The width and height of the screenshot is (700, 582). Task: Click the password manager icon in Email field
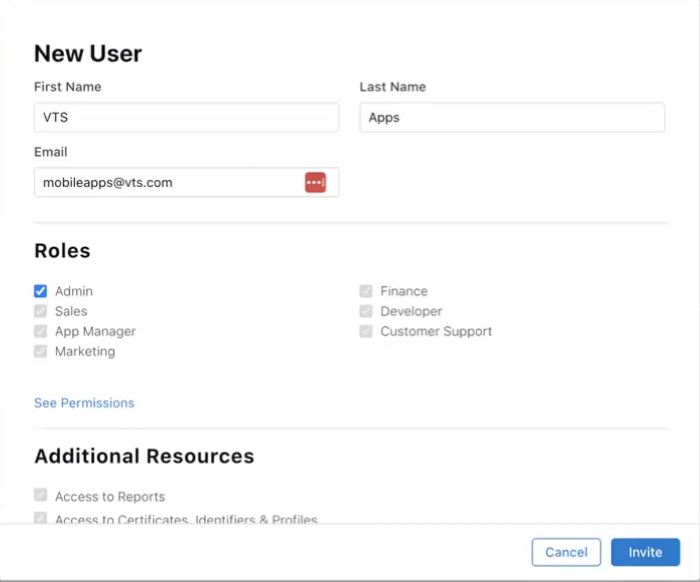tap(315, 183)
